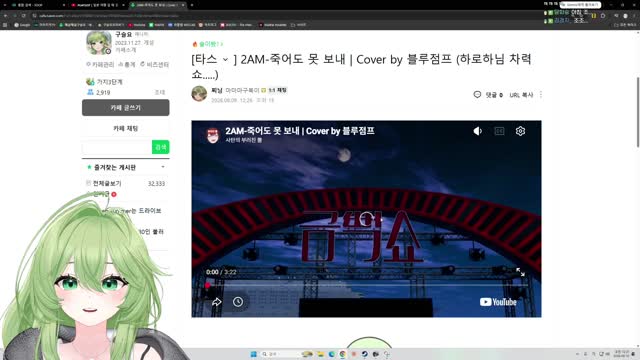Focus the cafe search input field
Screen dimensions: 640x360
point(117,147)
